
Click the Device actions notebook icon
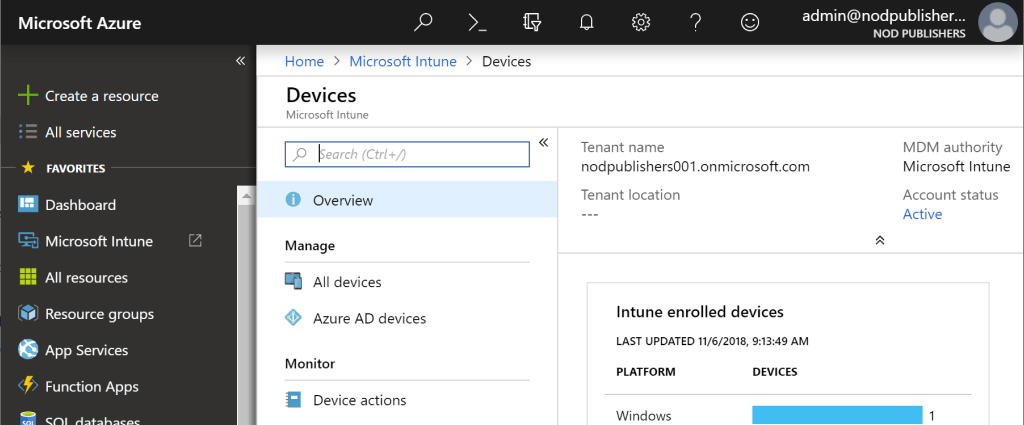tap(294, 400)
